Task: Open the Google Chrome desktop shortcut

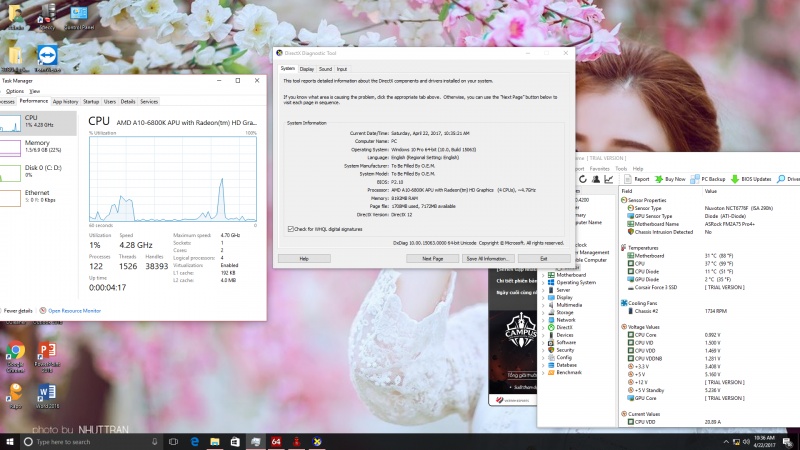Action: click(x=15, y=354)
